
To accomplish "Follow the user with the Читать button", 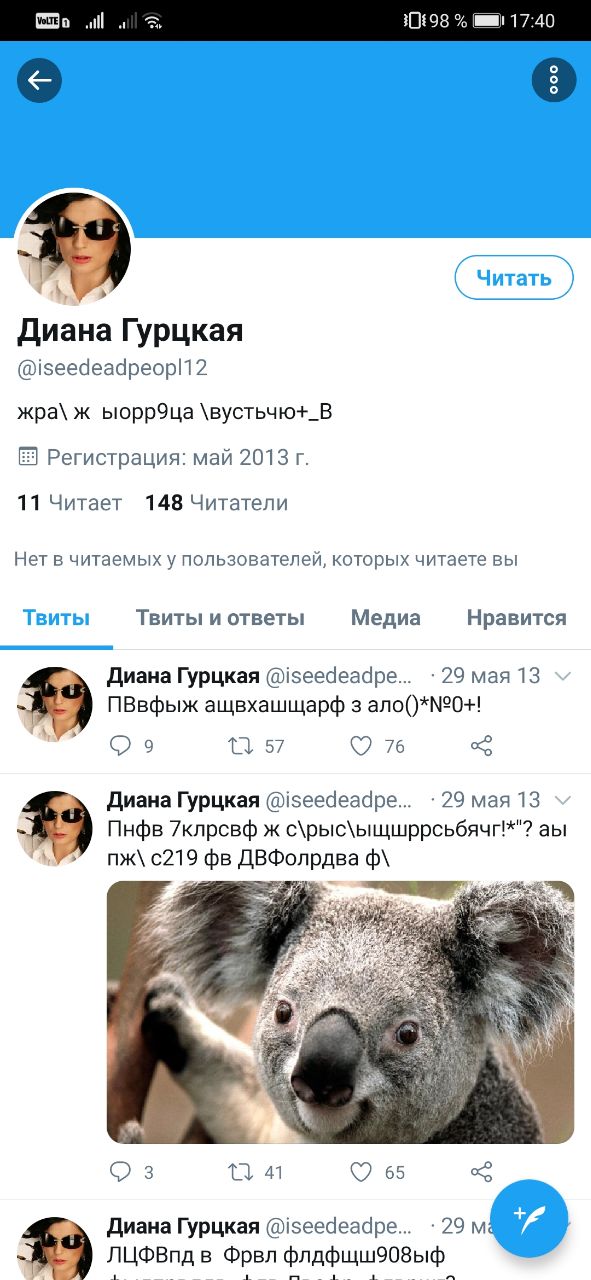I will pos(514,278).
